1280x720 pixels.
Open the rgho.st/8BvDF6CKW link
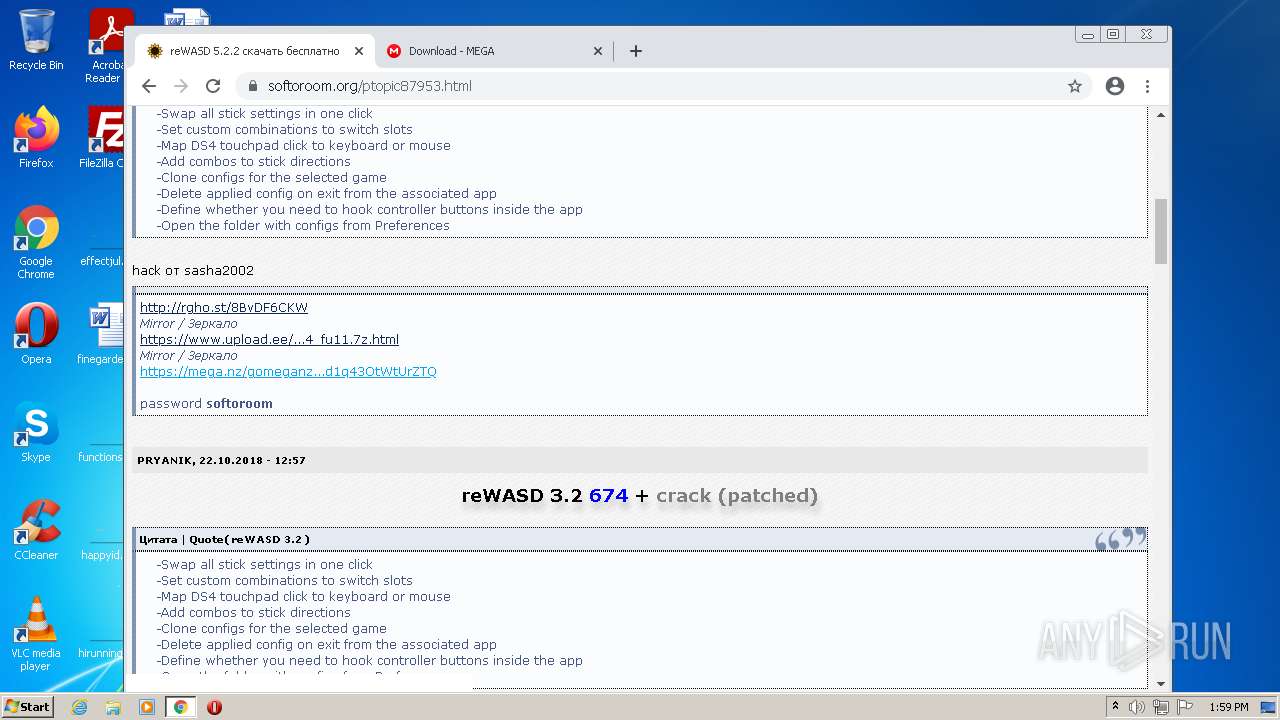(224, 307)
